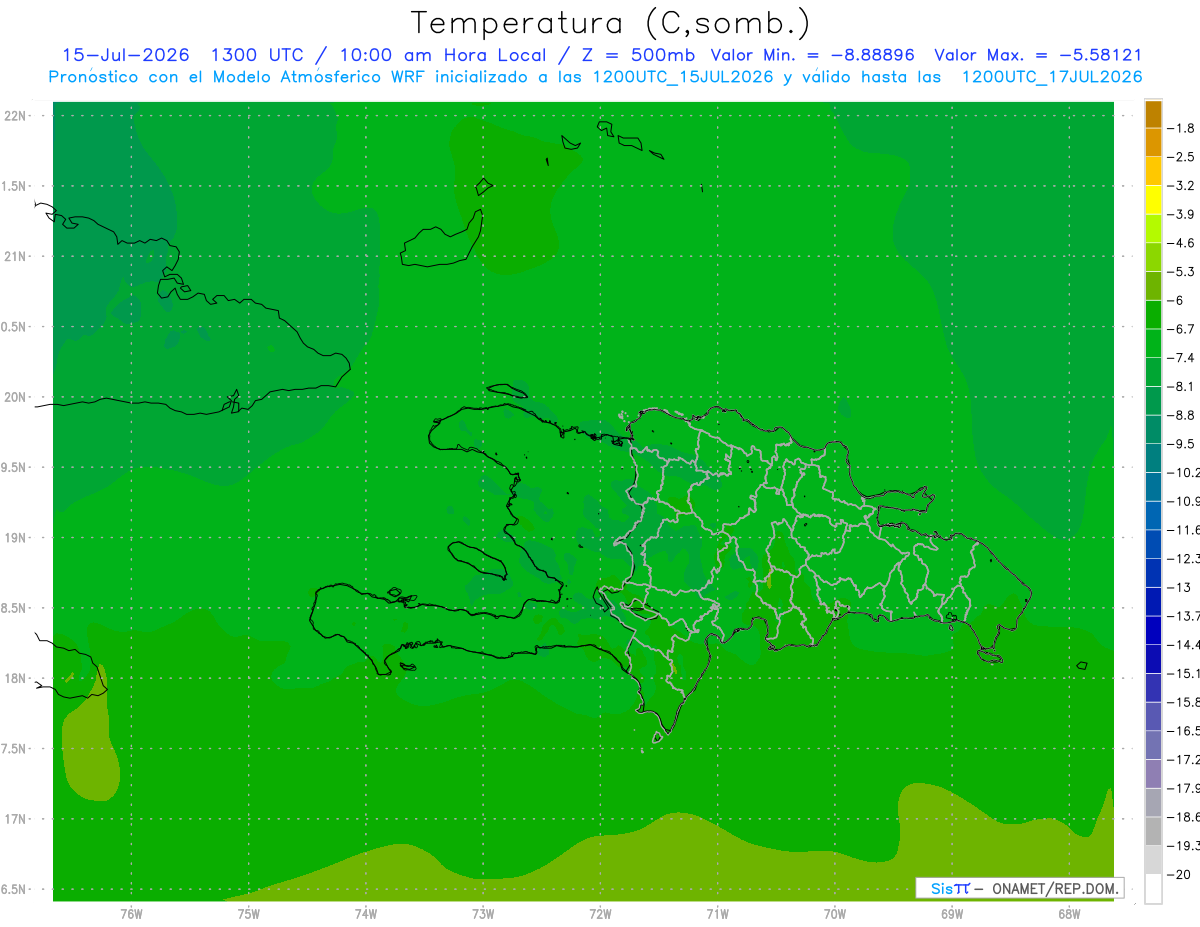The height and width of the screenshot is (927, 1200).
Task: Click the '21N' latitude label
Action: pos(16,257)
